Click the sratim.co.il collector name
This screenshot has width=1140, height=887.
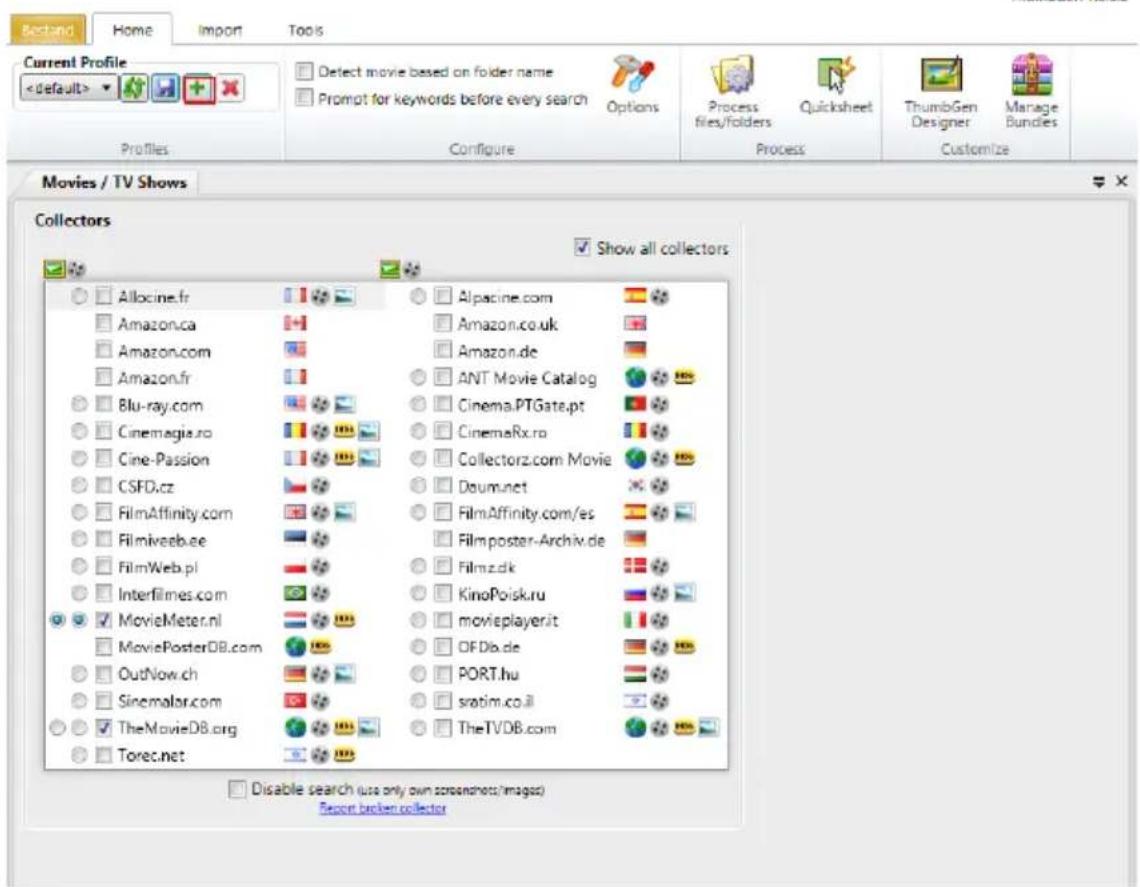[x=495, y=701]
